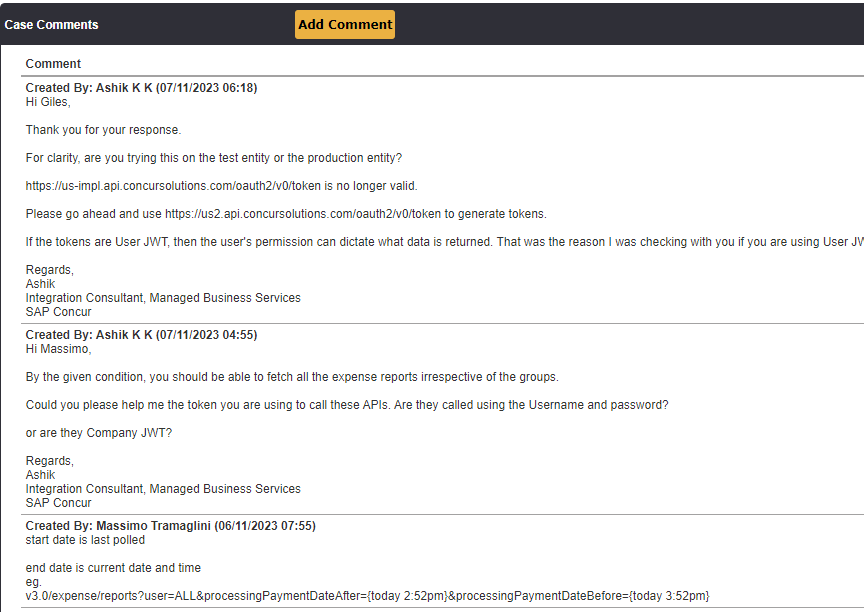Screen dimensions: 864x612
Task: Select 'Created By: Massimo Tramaglini (06/11/2023 07:55)'
Action: click(x=170, y=526)
